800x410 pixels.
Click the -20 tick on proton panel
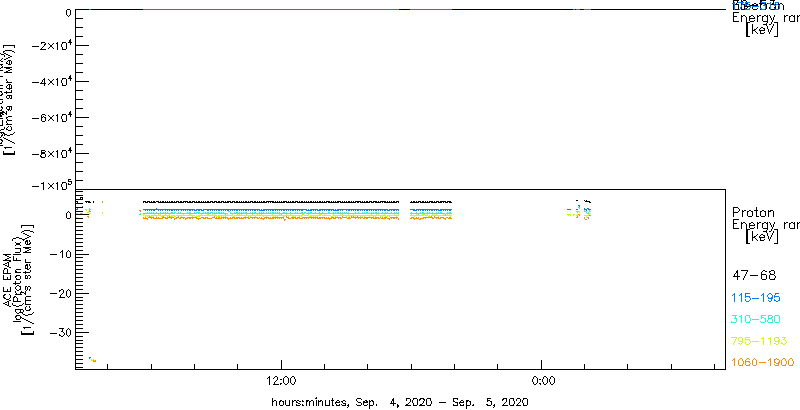click(x=60, y=293)
